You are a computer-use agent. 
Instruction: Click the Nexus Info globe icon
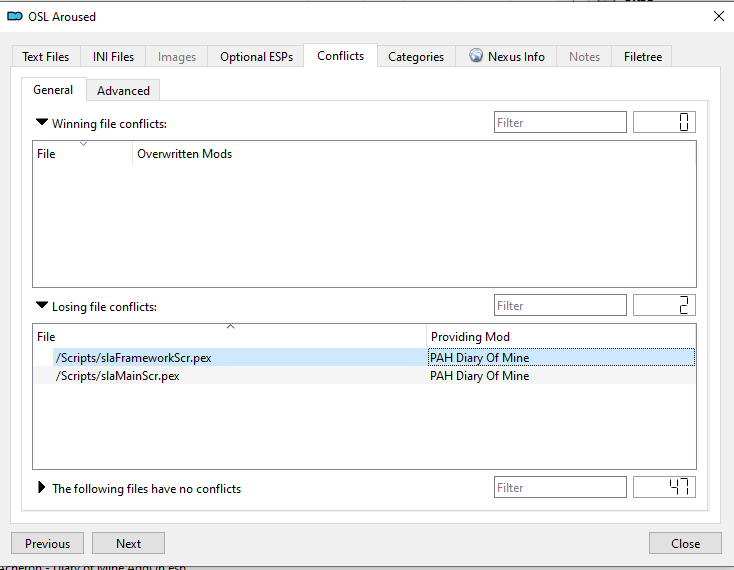[476, 56]
